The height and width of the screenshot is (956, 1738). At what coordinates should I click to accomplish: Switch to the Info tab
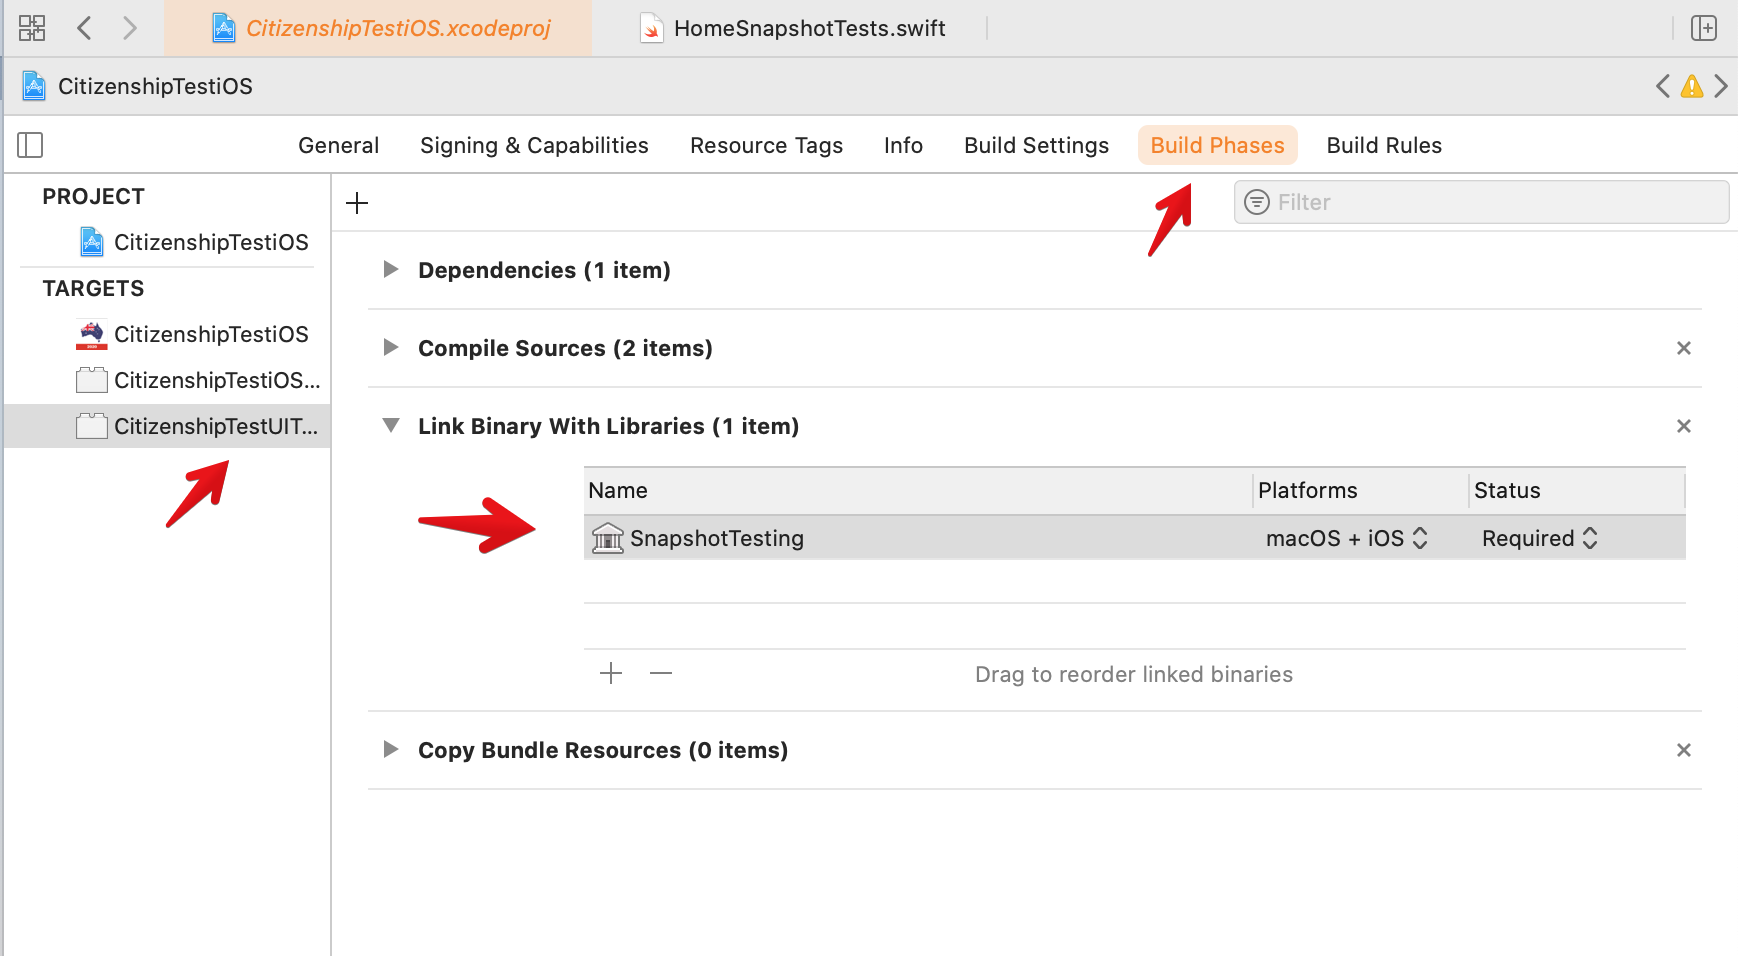[x=903, y=145]
